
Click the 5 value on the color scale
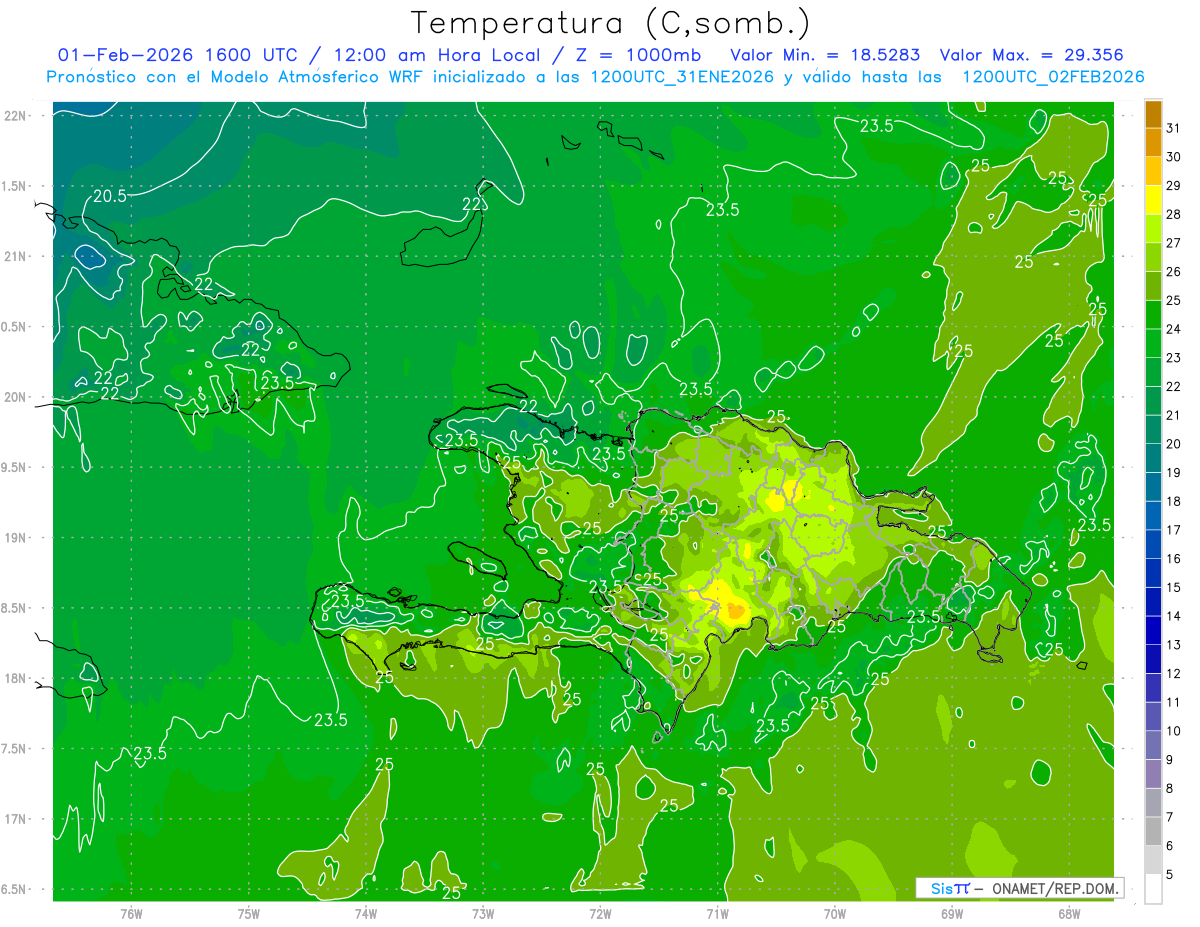[1170, 875]
